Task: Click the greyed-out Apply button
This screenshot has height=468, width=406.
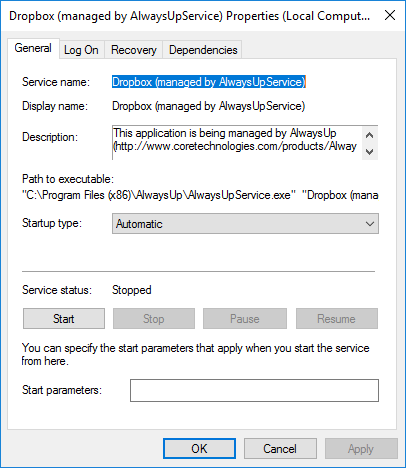Action: click(x=361, y=449)
